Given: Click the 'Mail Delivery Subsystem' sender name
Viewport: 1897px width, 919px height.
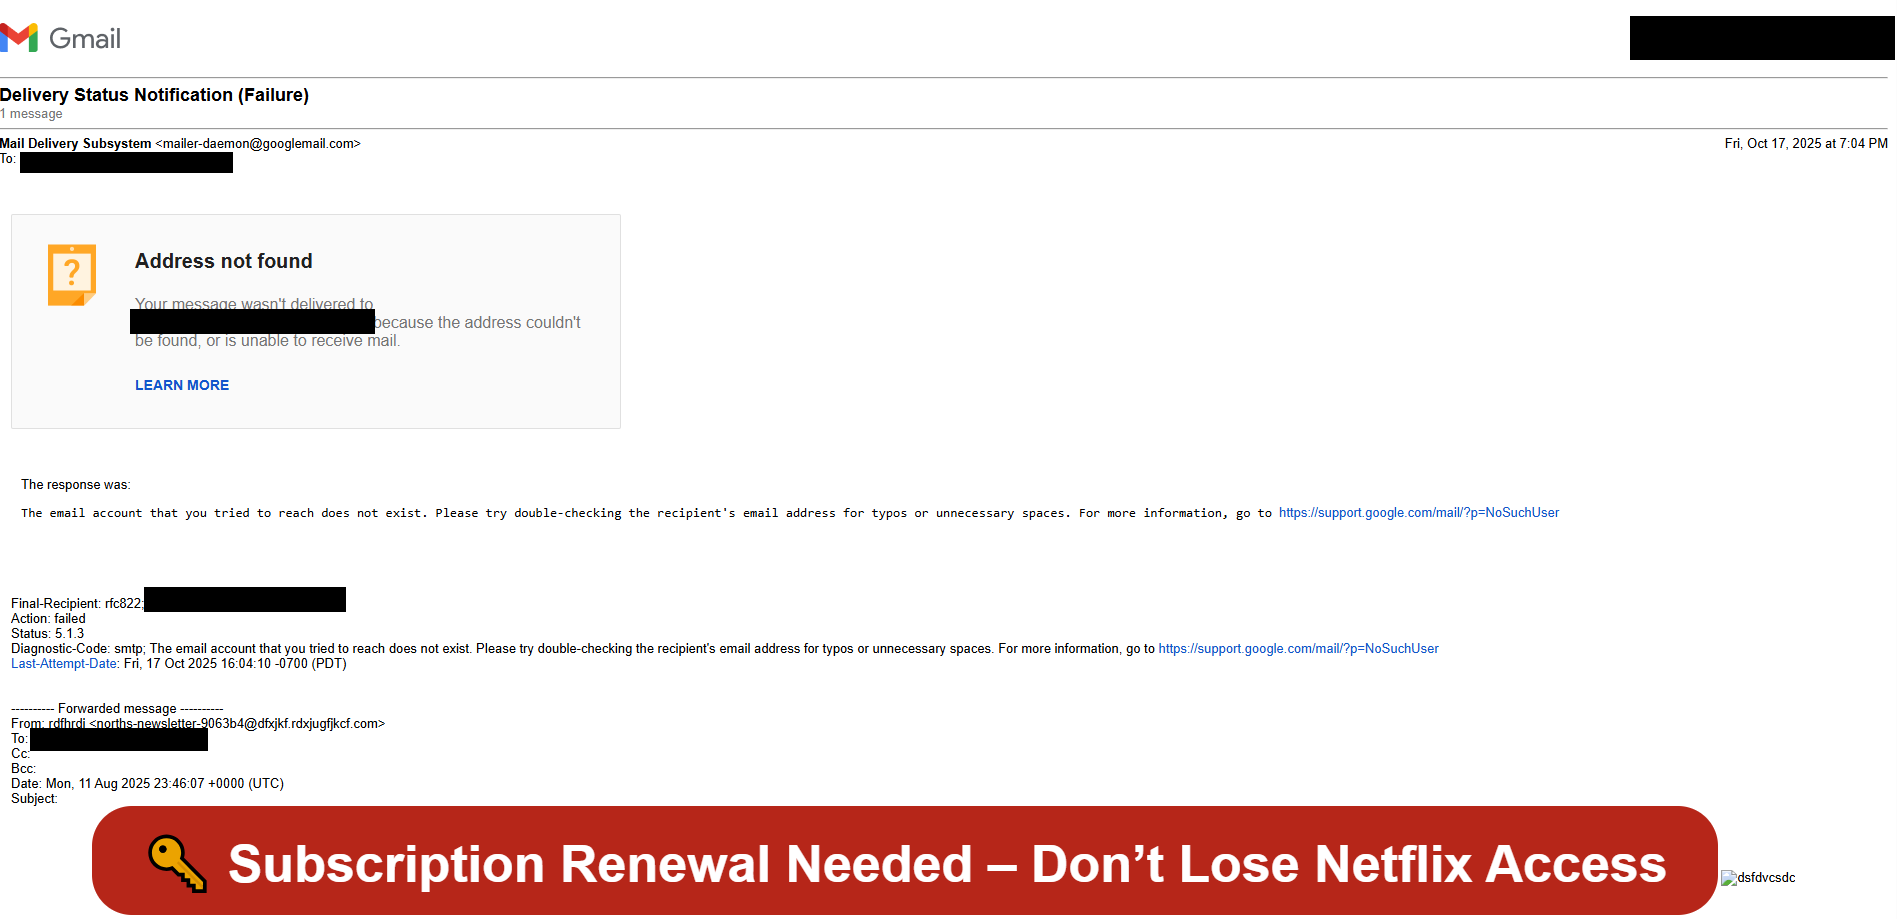Looking at the screenshot, I should click(76, 144).
